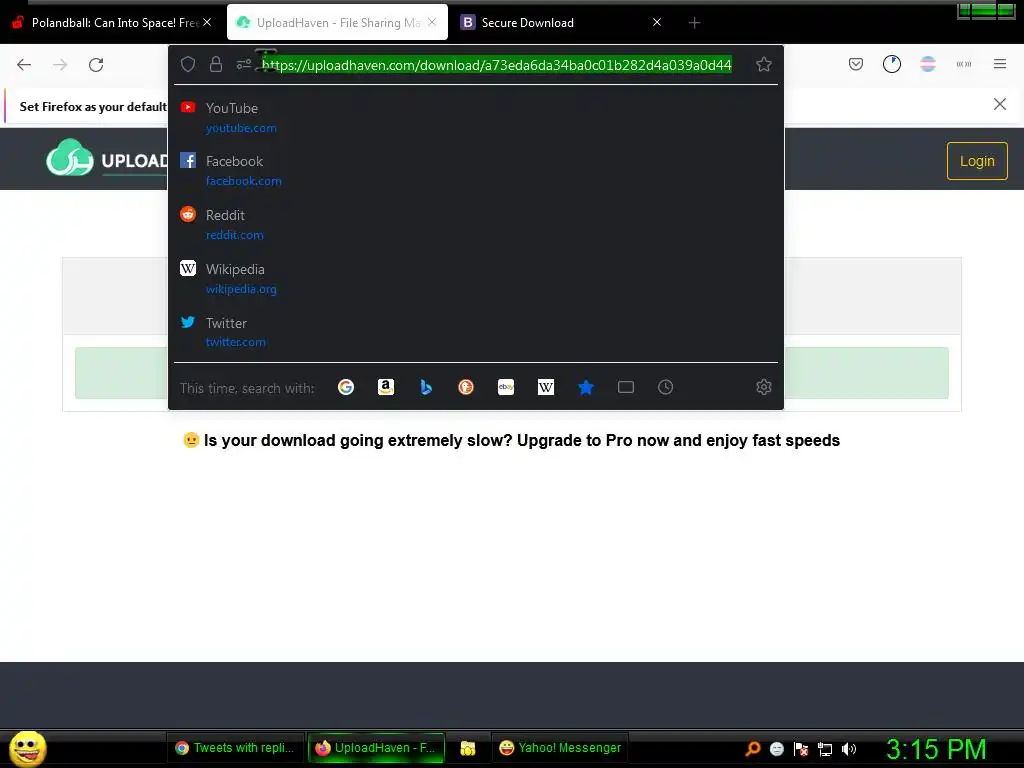
Task: Open the circular clock-style toolbar extension icon
Action: point(891,64)
